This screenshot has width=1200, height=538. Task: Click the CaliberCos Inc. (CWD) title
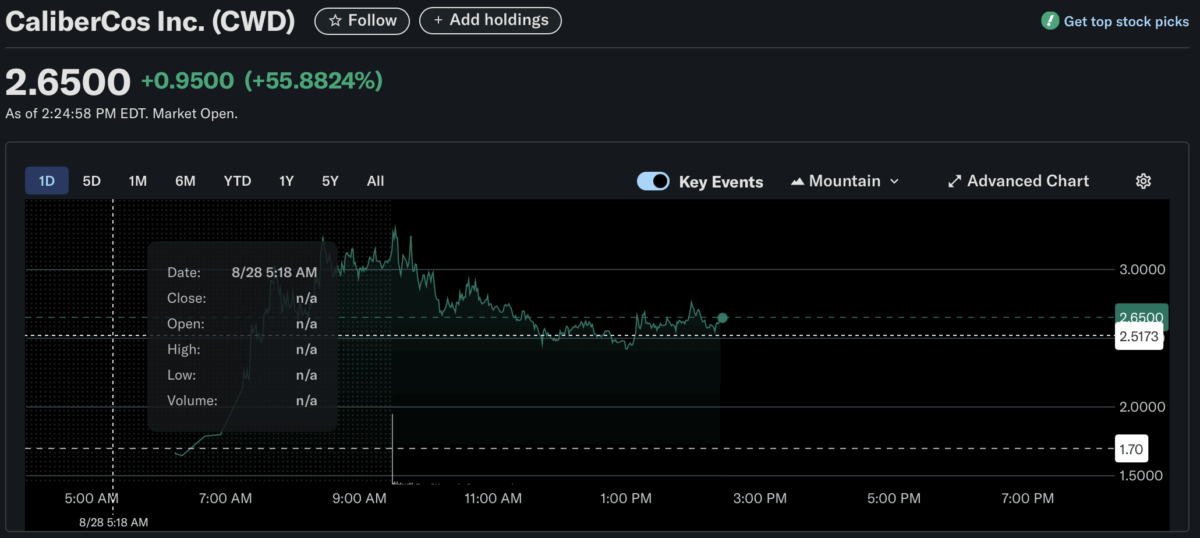point(150,21)
